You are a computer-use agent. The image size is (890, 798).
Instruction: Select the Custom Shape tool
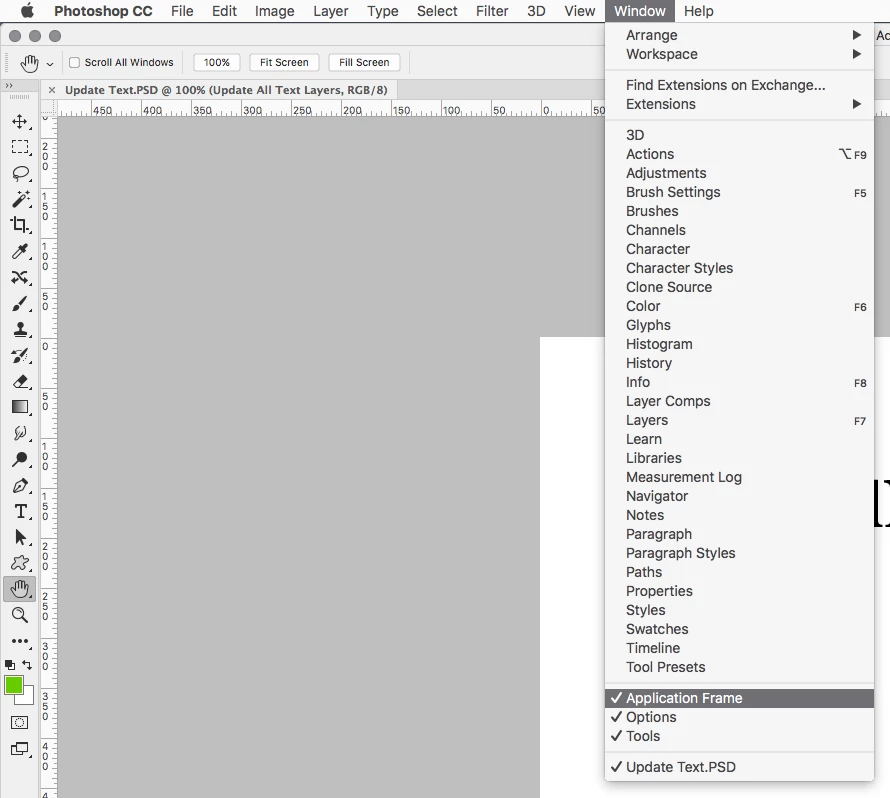click(x=20, y=563)
